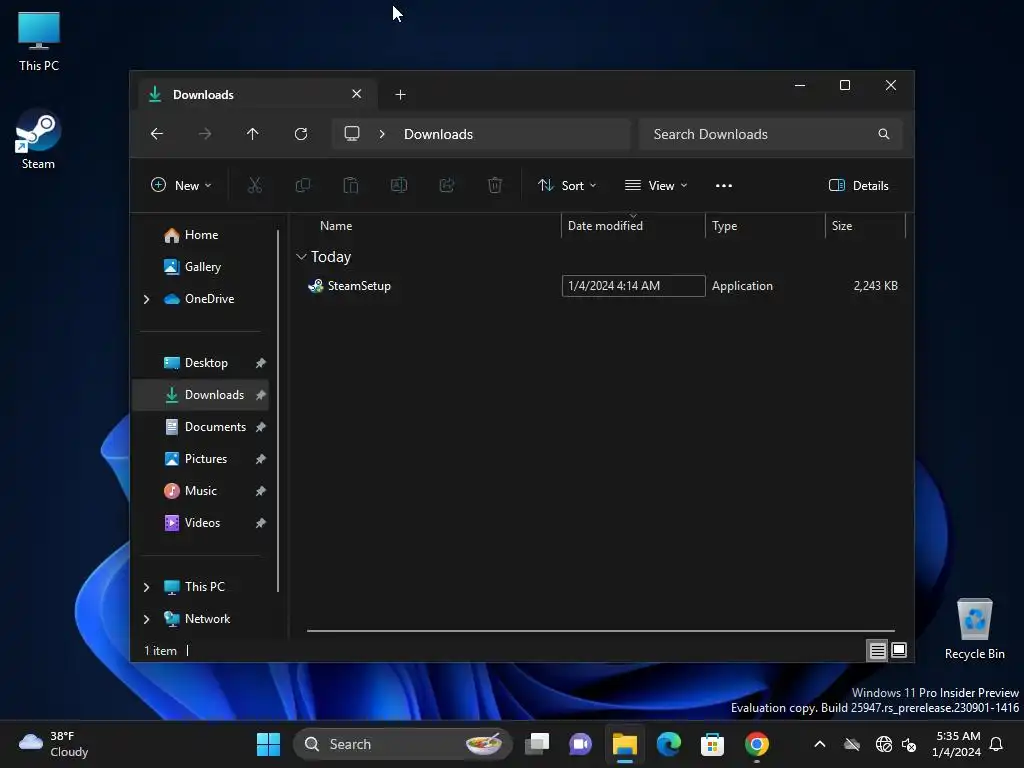
Task: Expand Network in the navigation pane
Action: coord(146,619)
